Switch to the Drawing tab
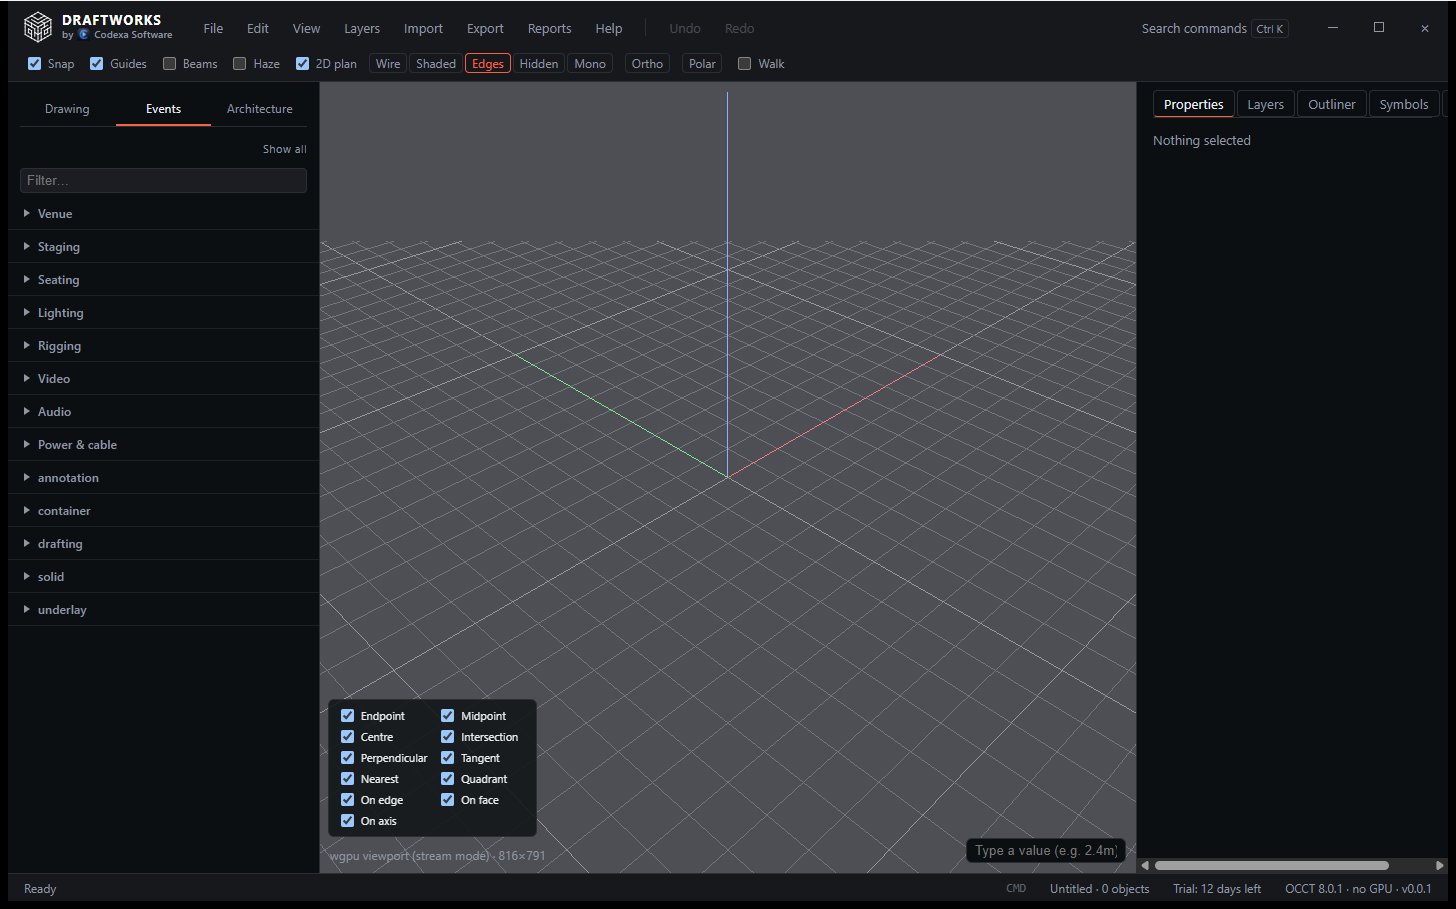1456x909 pixels. [67, 108]
